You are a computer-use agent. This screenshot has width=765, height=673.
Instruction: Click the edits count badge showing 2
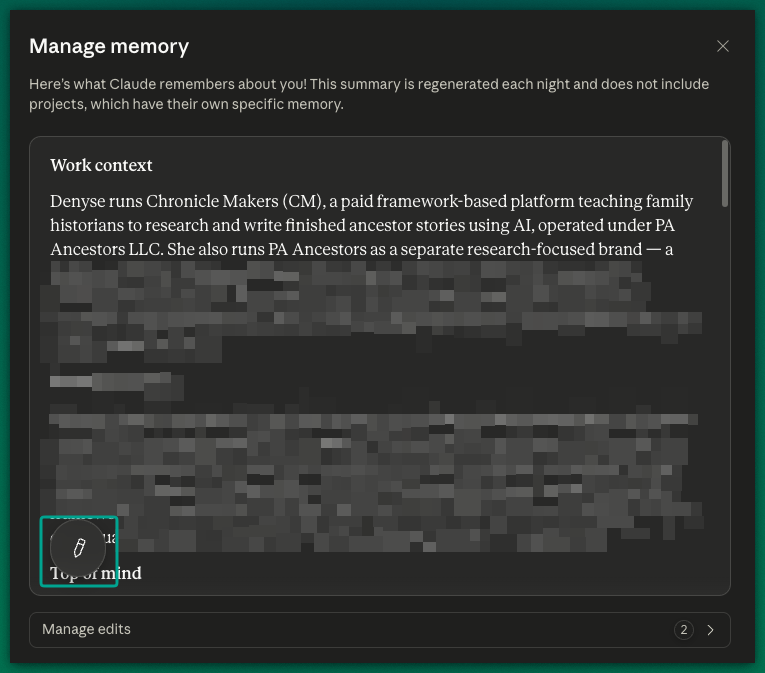point(684,630)
